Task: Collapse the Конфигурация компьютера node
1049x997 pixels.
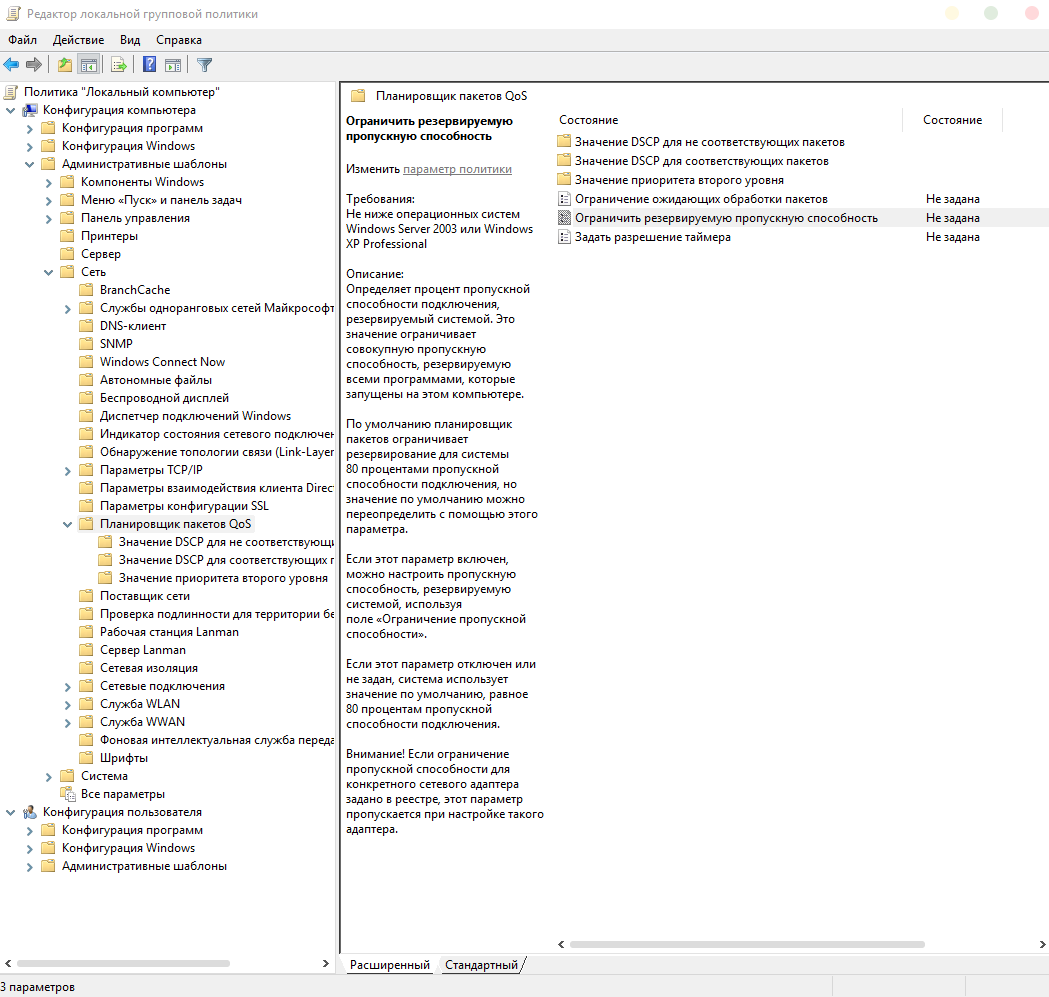Action: click(10, 110)
